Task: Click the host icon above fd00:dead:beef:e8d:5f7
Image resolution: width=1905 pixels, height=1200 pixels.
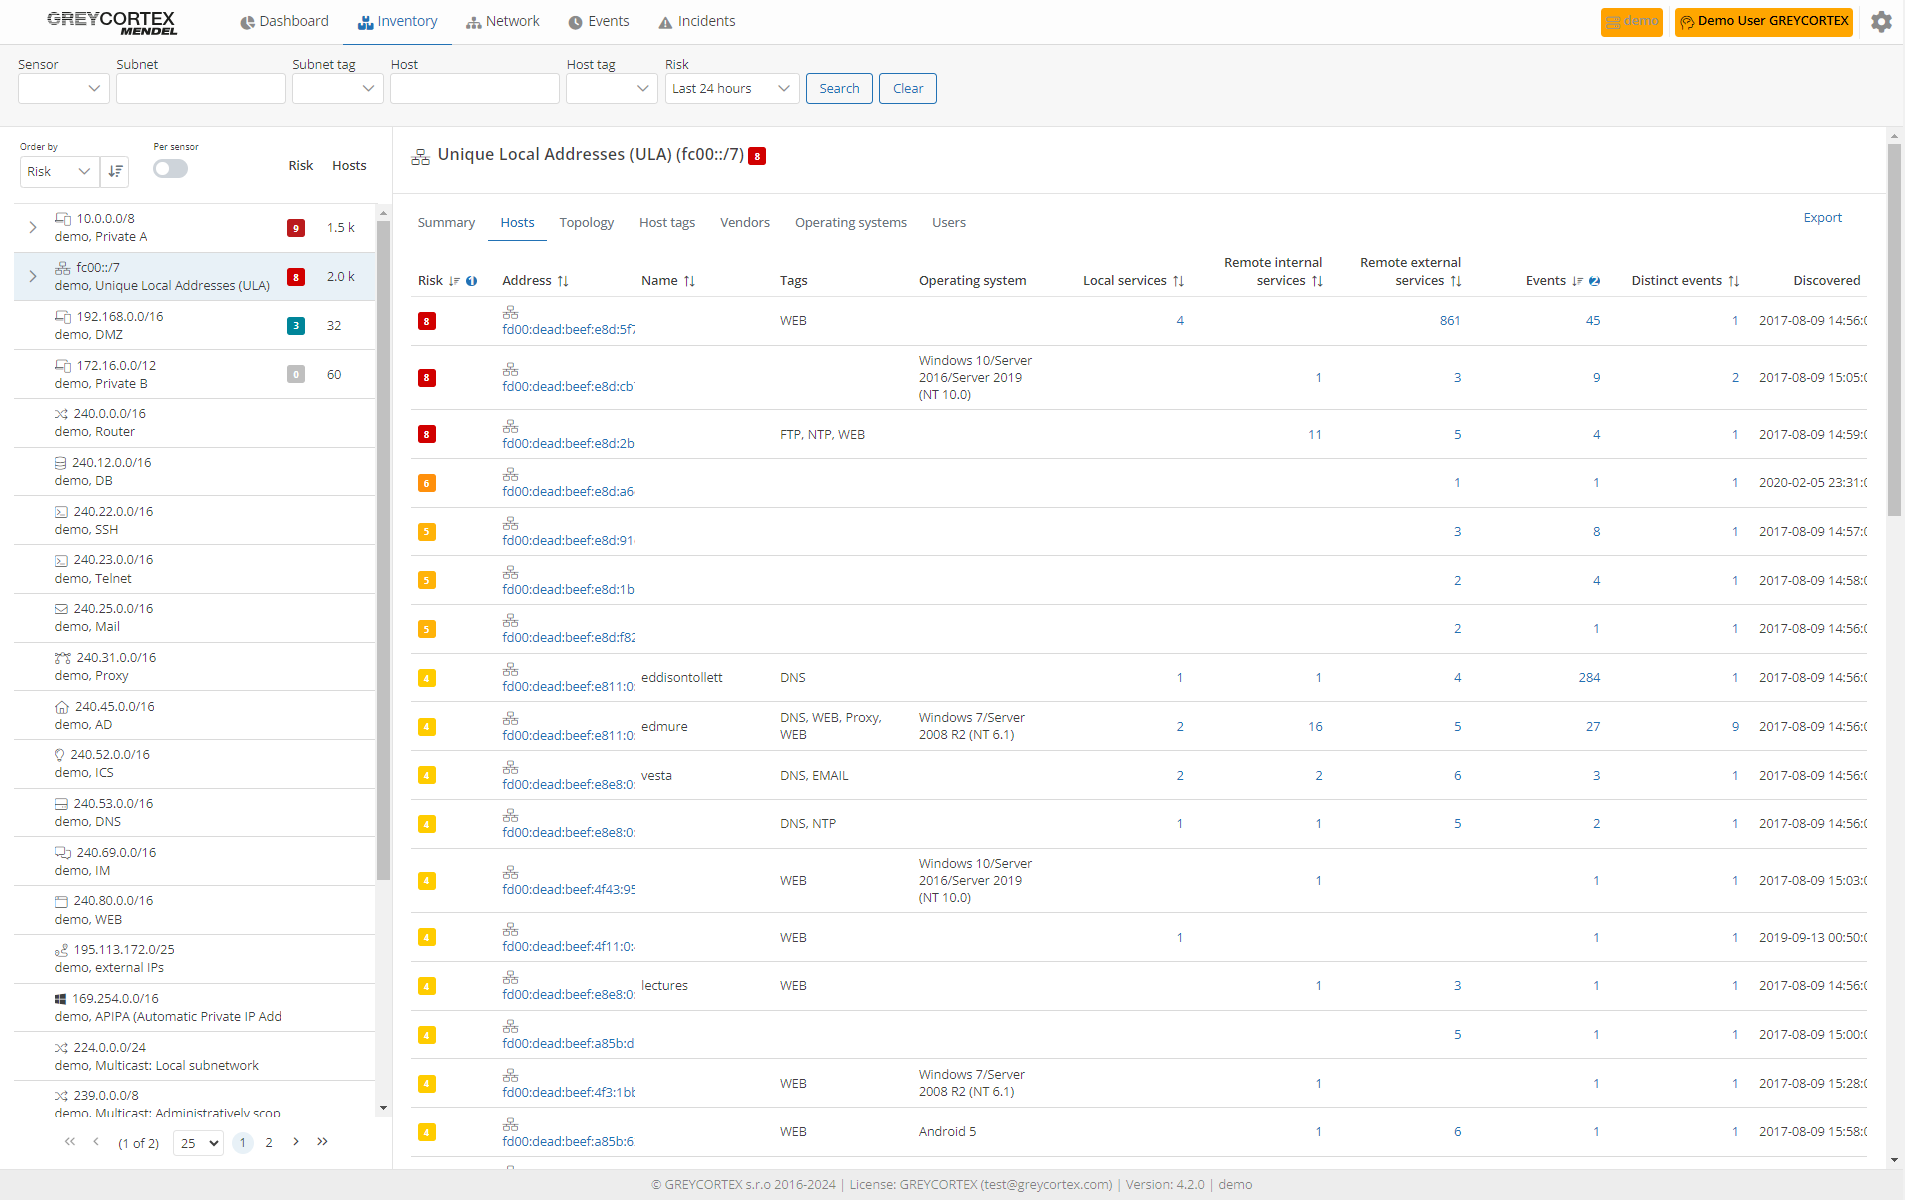Action: 511,310
